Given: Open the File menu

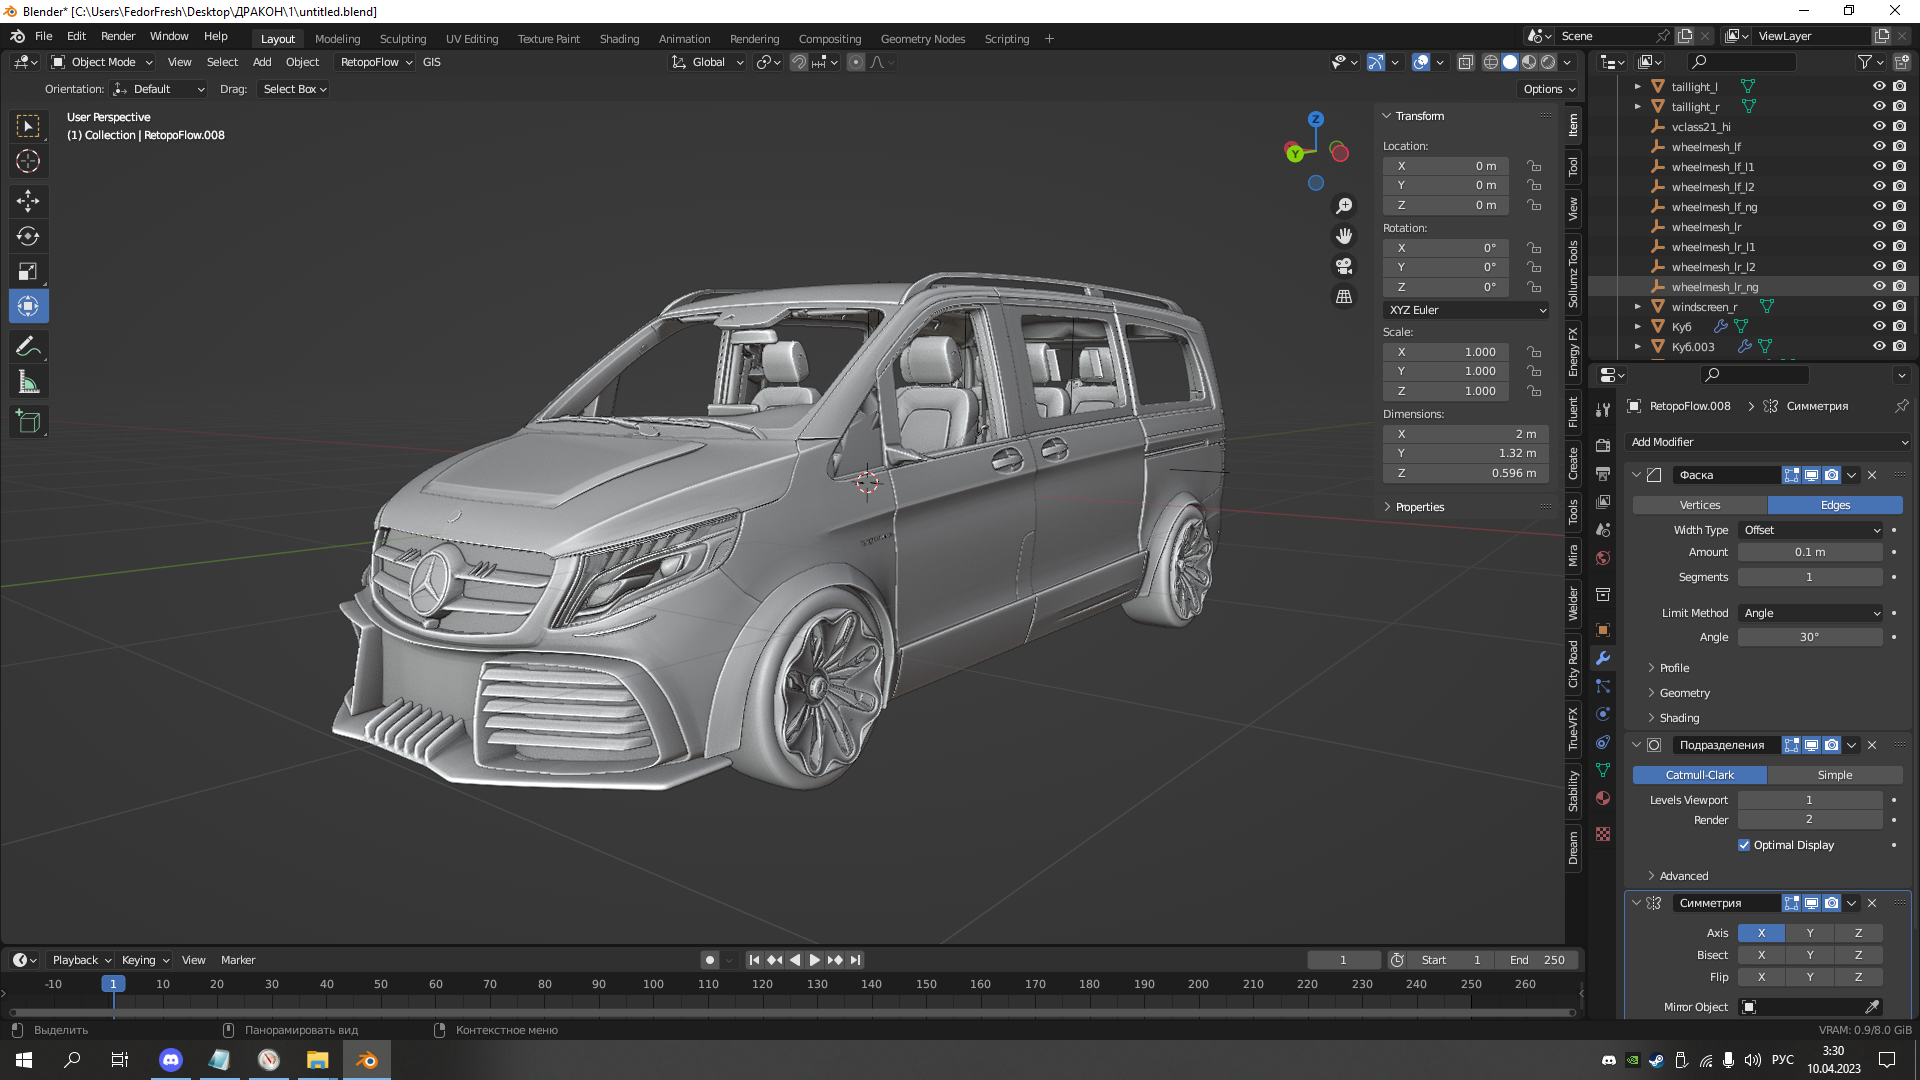Looking at the screenshot, I should coord(44,36).
